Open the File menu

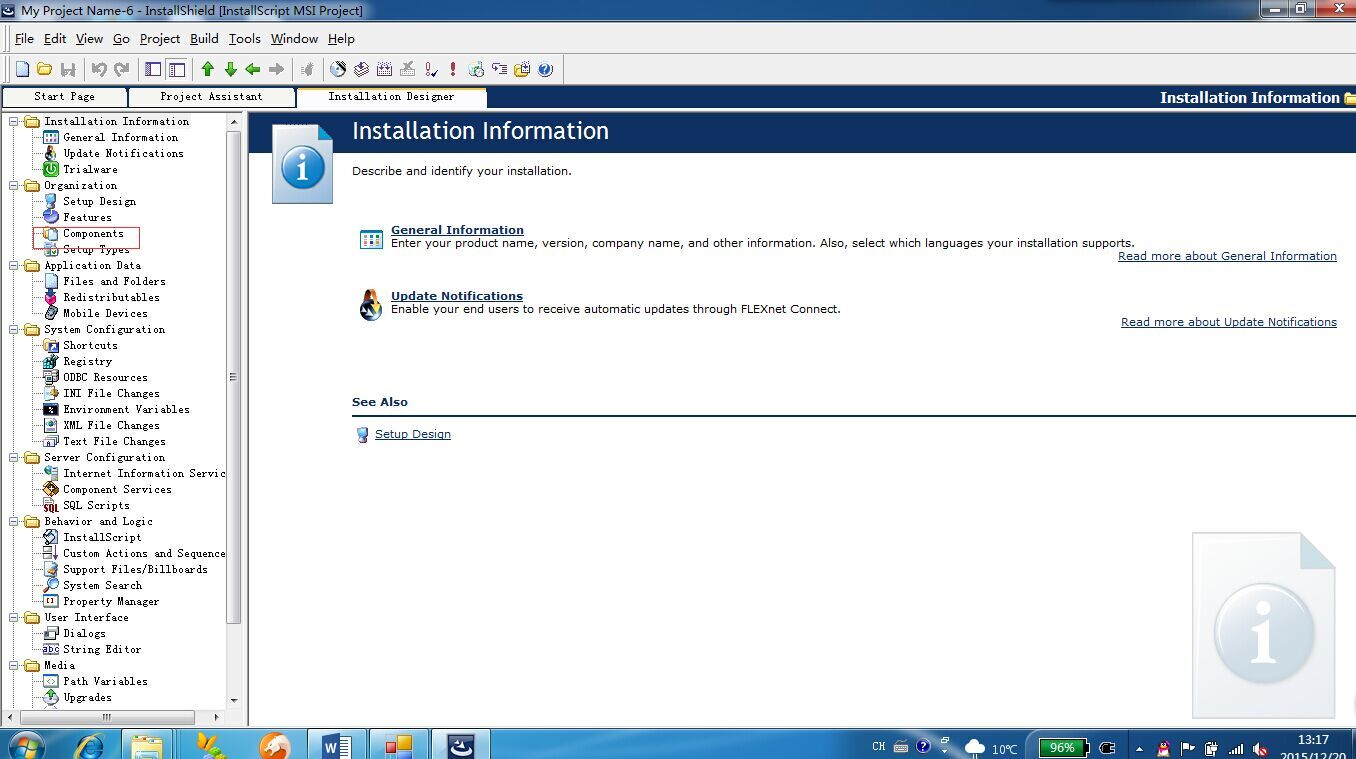24,38
